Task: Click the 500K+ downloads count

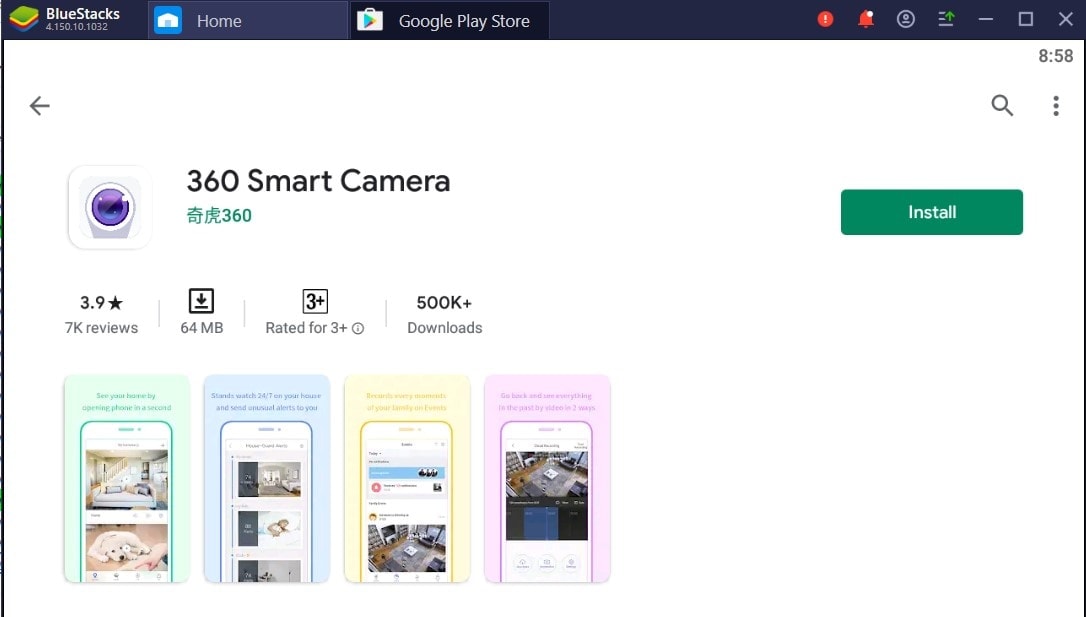Action: tap(444, 303)
